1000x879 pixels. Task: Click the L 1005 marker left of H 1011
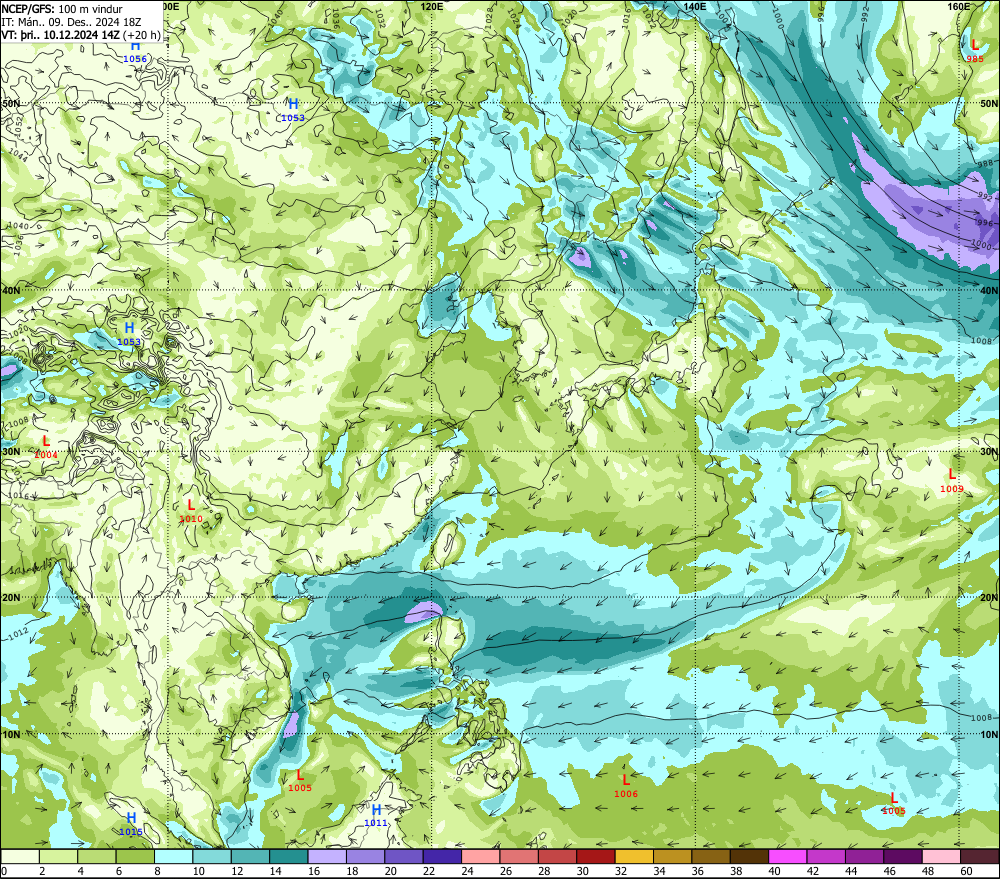click(300, 780)
